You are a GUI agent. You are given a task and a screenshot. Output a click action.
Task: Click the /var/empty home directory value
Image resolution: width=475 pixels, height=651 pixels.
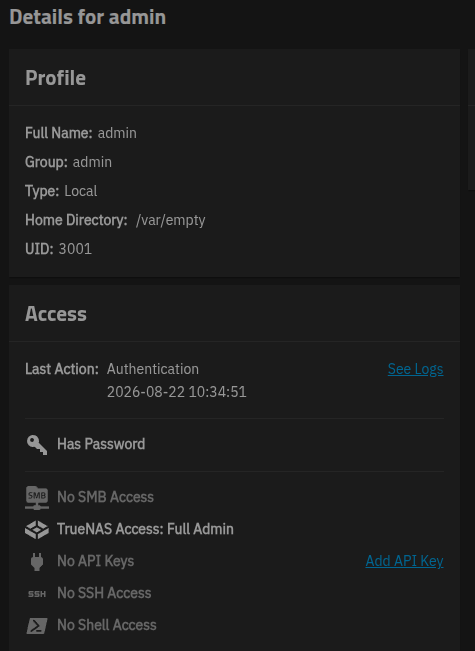point(171,220)
